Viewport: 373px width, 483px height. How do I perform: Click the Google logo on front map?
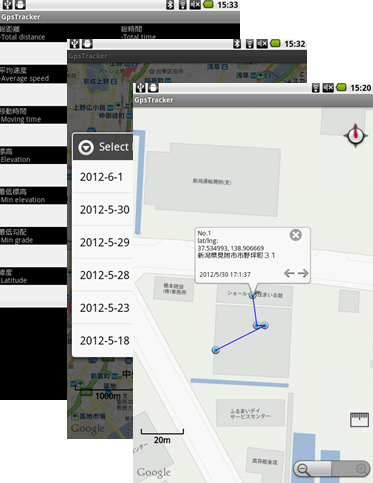coord(154,472)
